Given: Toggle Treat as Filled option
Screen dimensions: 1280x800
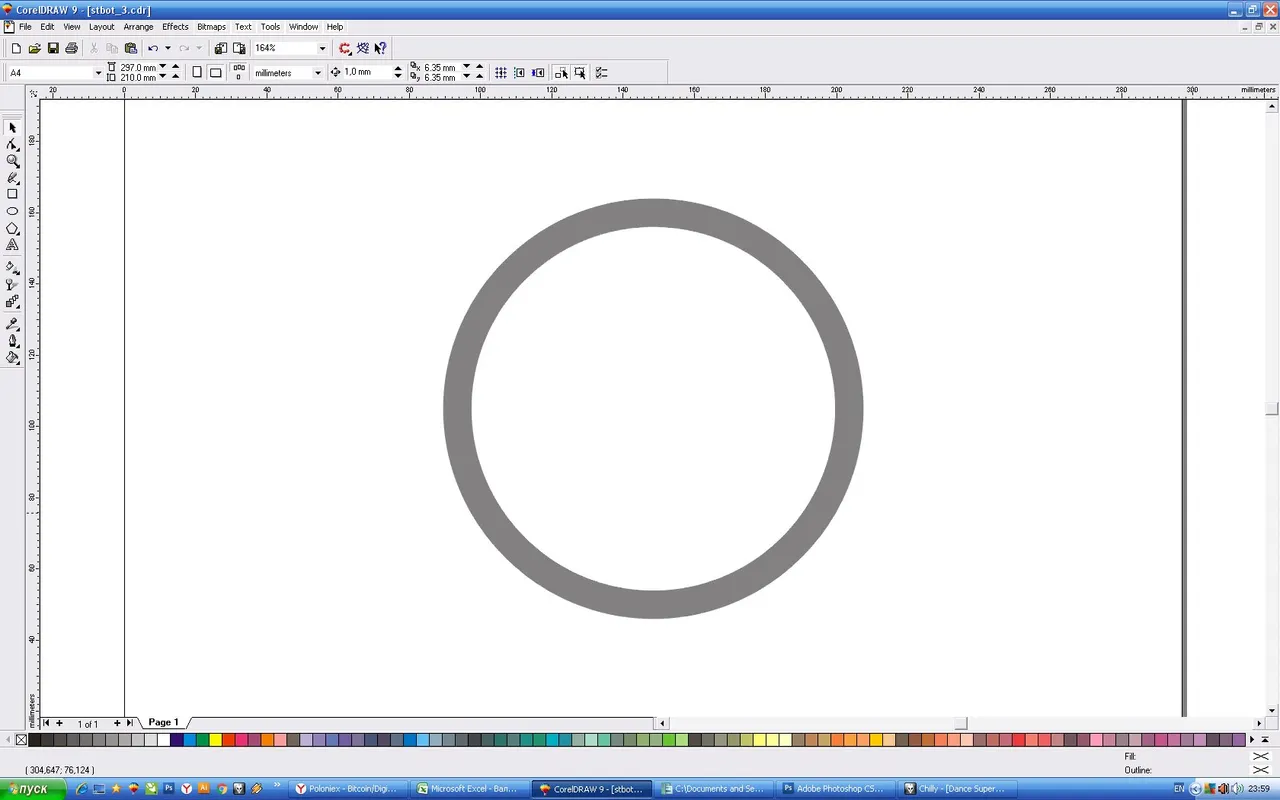Looking at the screenshot, I should tap(580, 73).
